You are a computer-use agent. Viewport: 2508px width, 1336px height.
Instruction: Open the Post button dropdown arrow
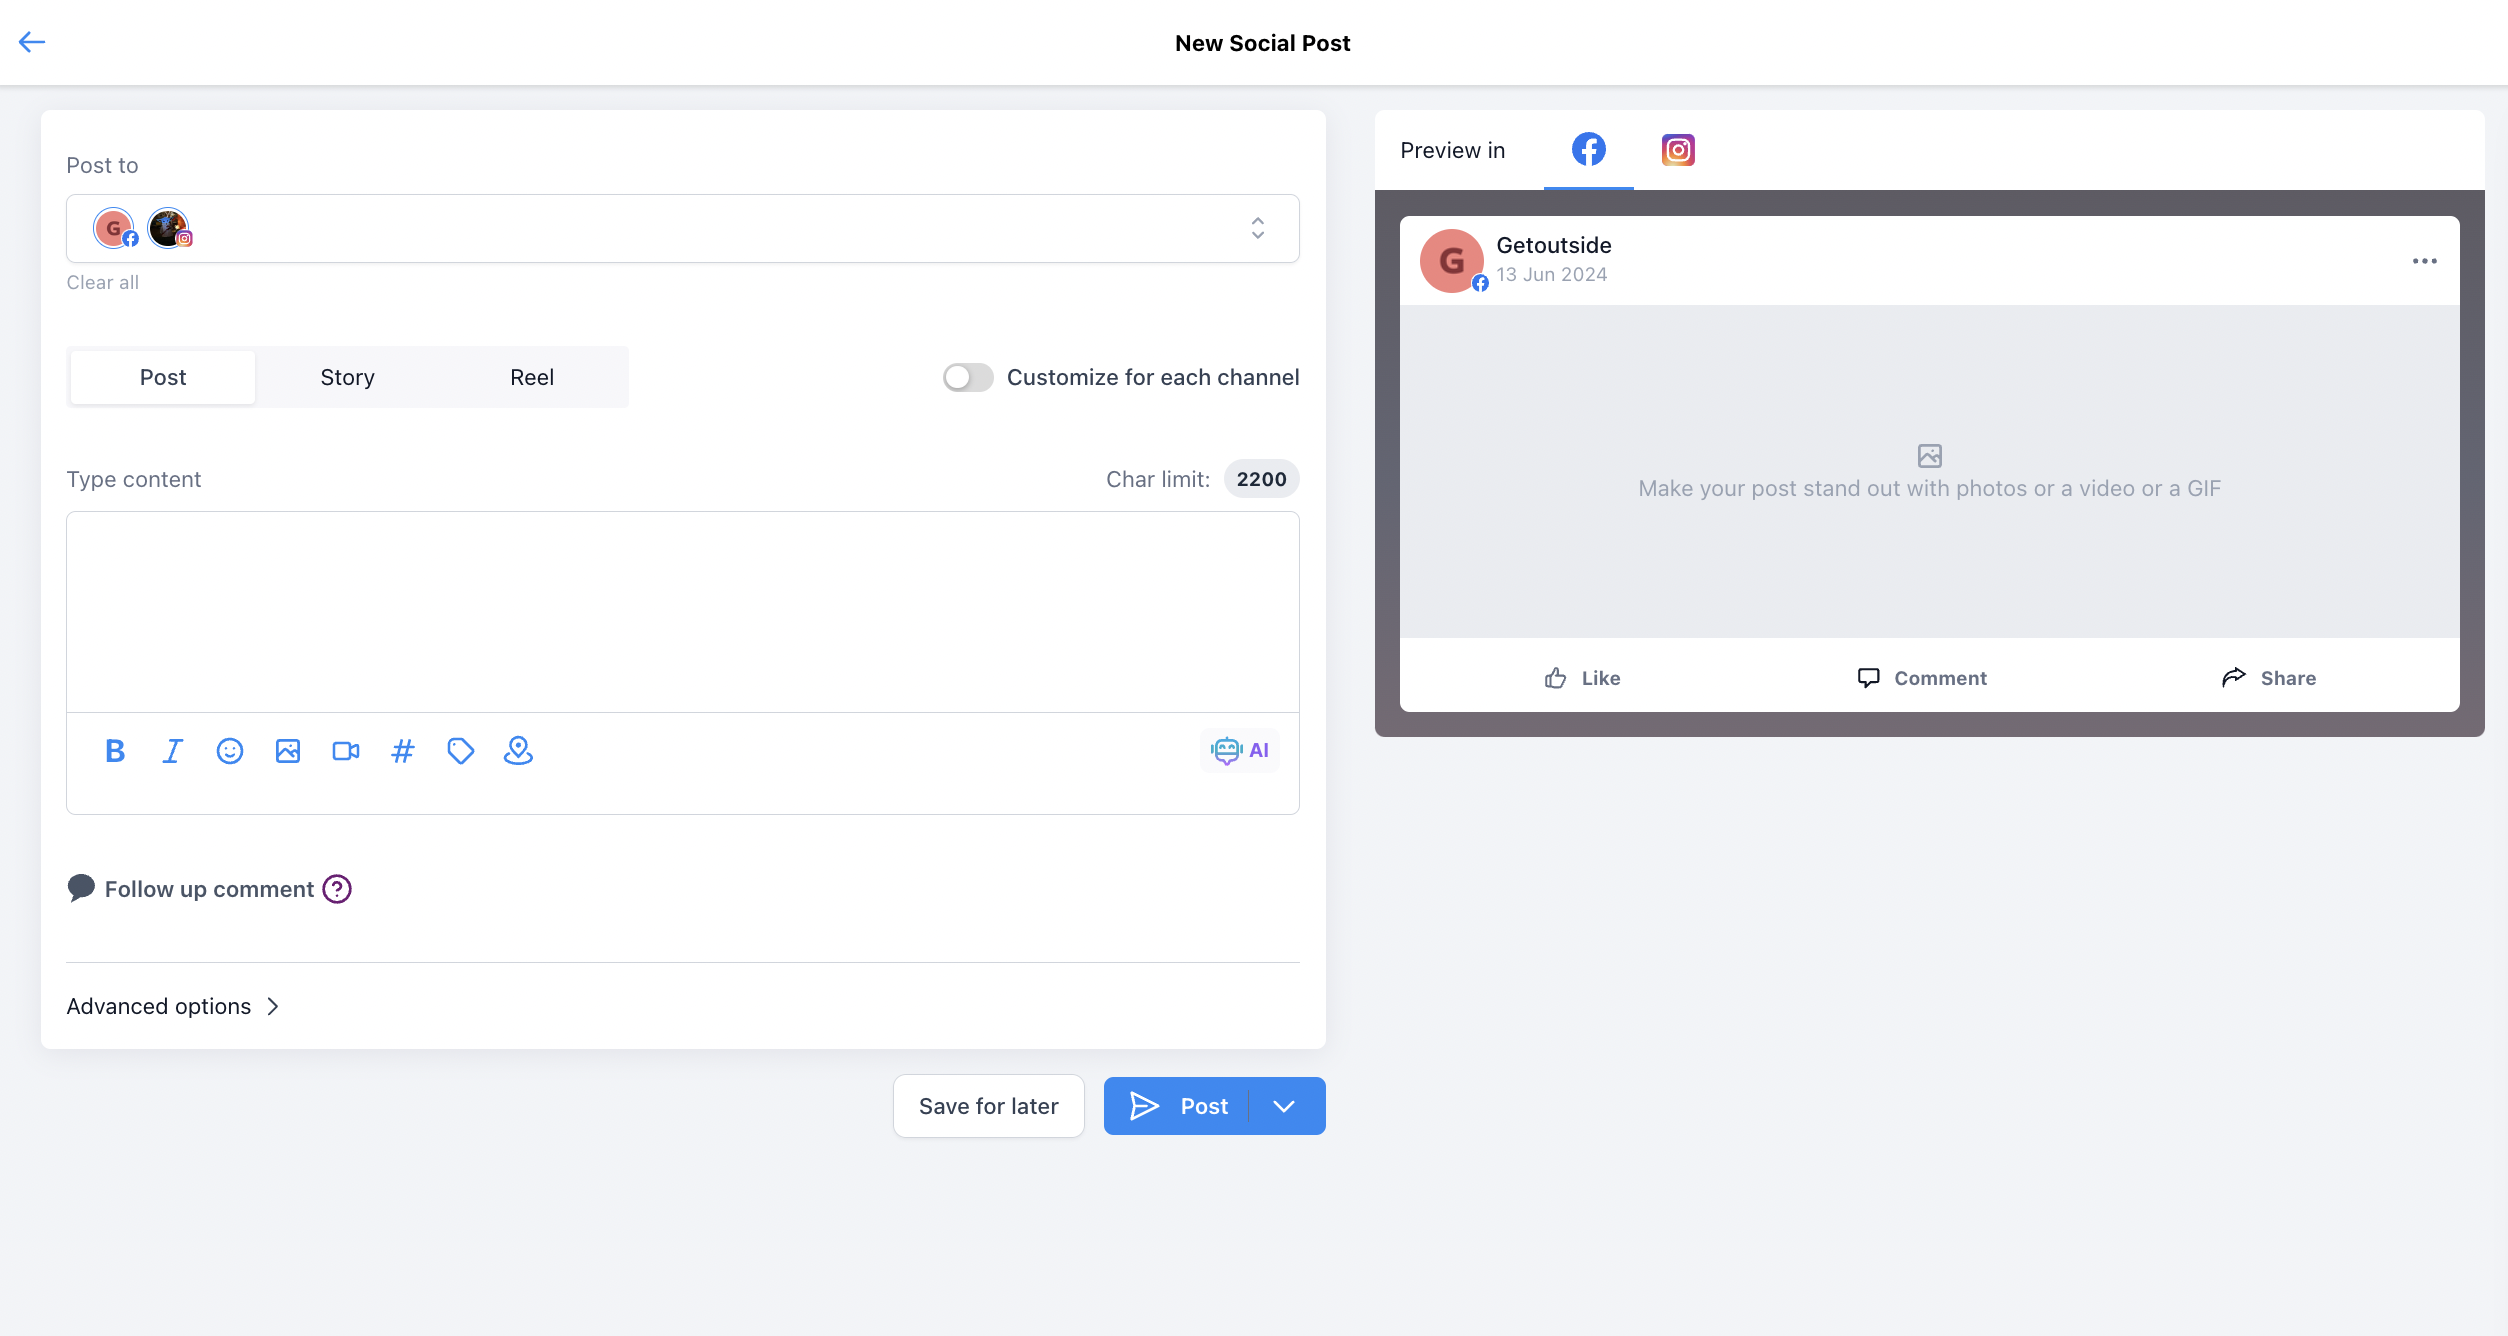(1285, 1106)
